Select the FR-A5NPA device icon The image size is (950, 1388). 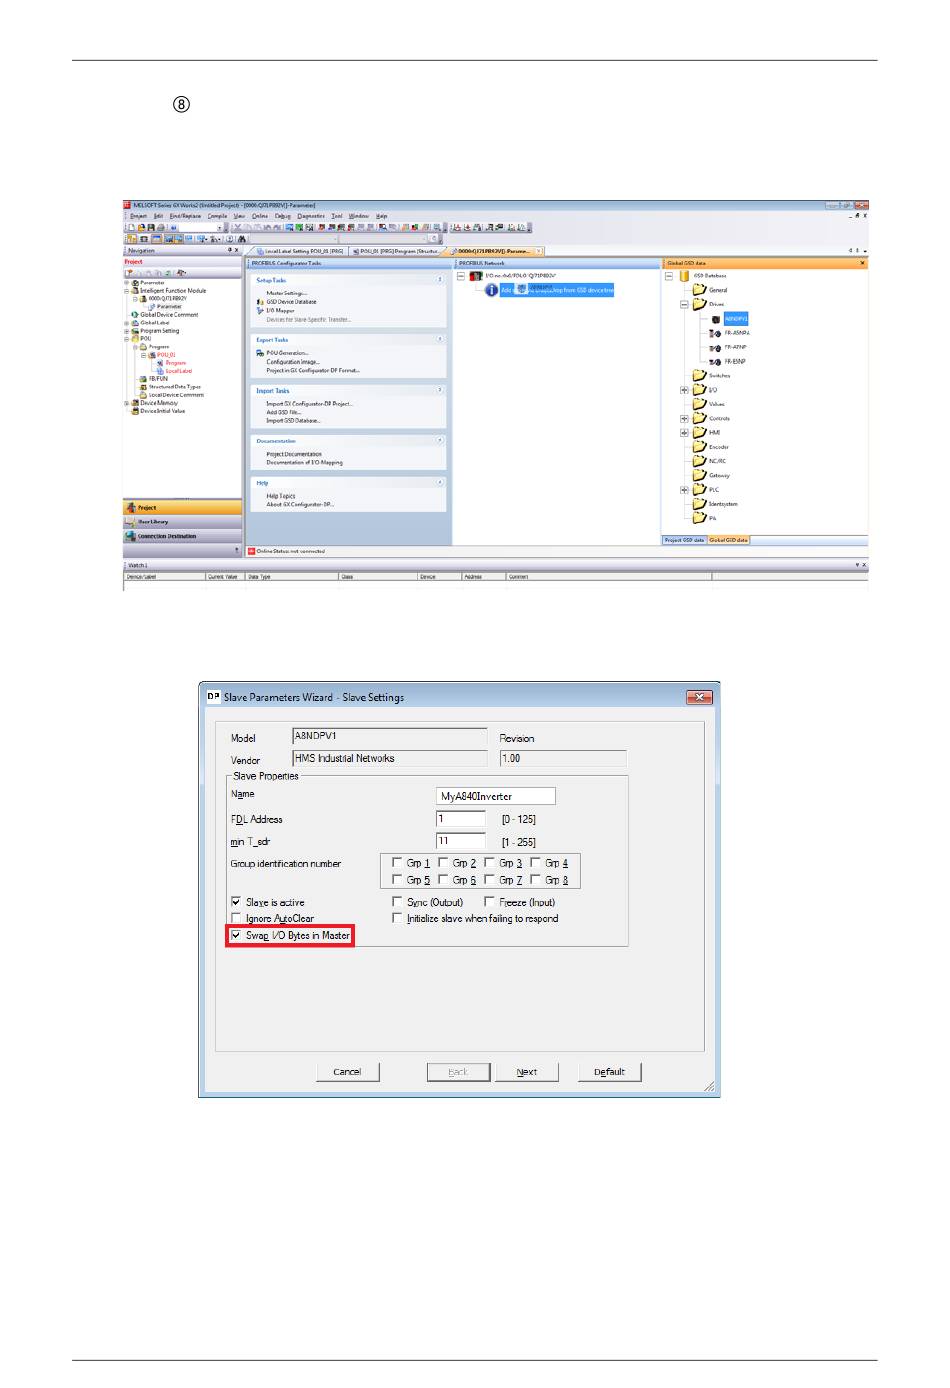[715, 333]
